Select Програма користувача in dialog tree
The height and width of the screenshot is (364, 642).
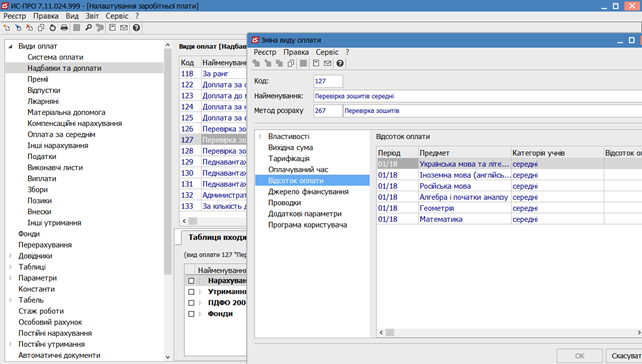pos(307,225)
